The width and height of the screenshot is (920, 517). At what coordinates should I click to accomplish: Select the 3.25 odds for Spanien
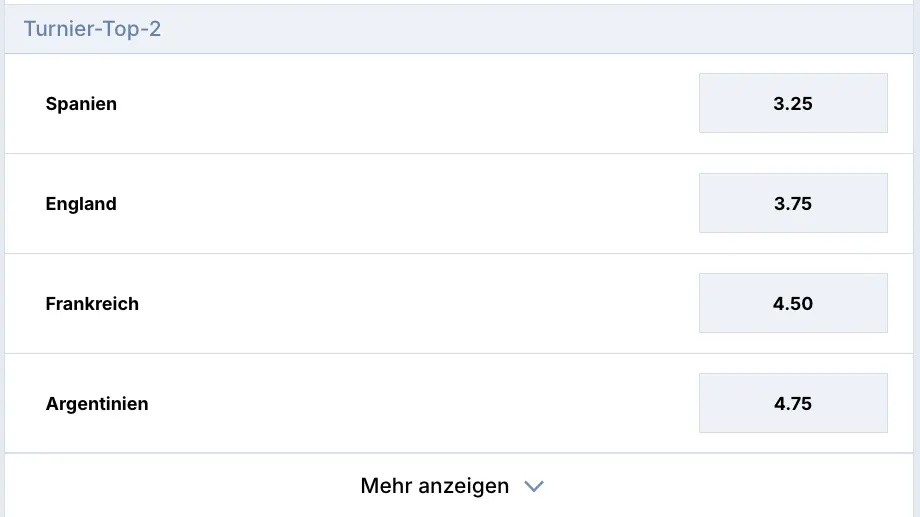tap(793, 103)
